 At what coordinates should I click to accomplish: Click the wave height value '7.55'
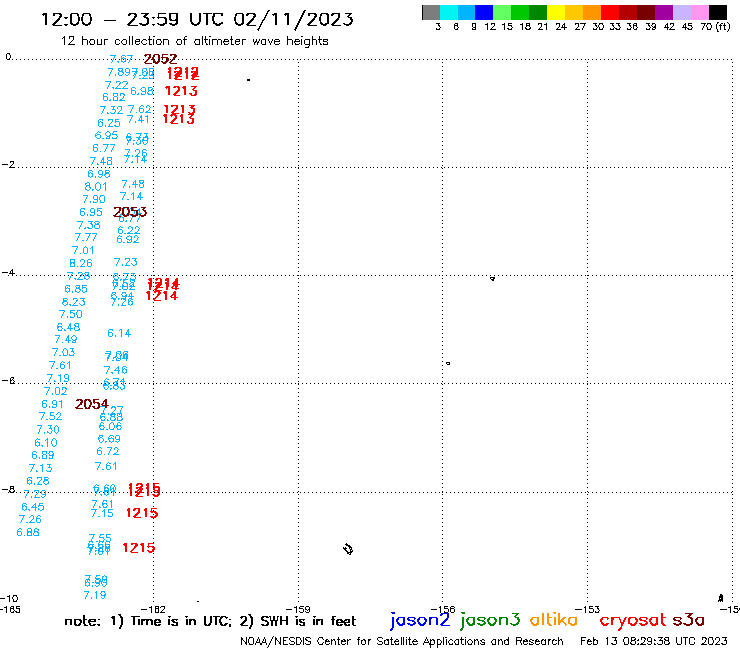(100, 538)
